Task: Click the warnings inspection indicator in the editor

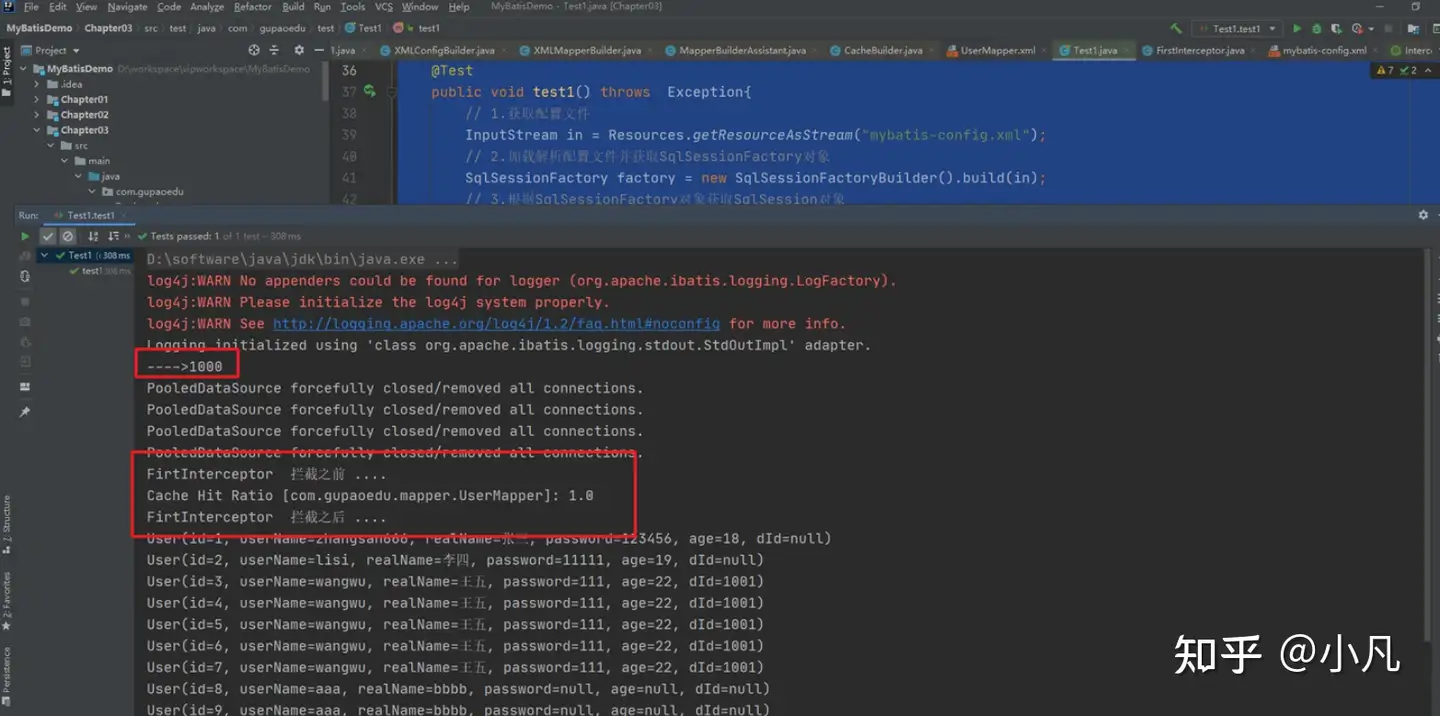Action: [1385, 71]
